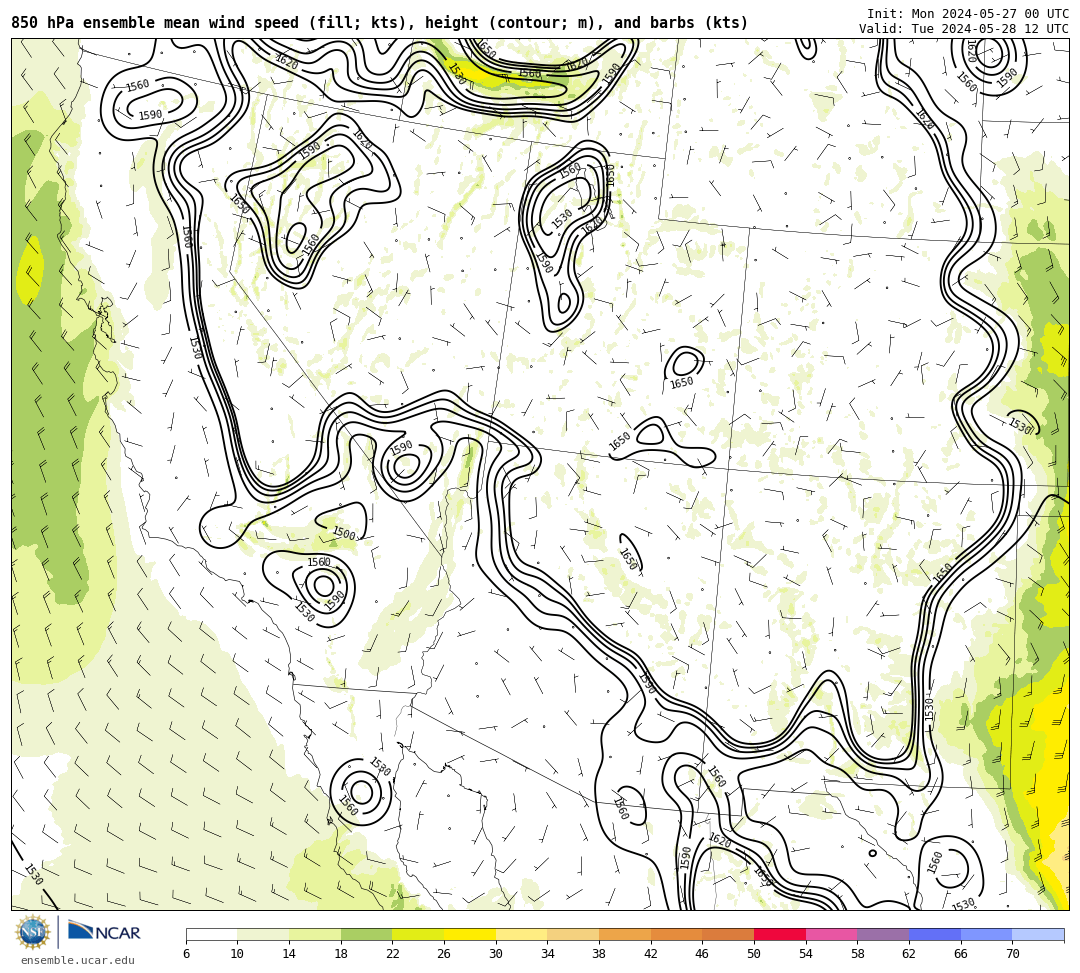The height and width of the screenshot is (973, 1080).
Task: Pick the red 50–54 kts colorbar segment
Action: tap(780, 934)
